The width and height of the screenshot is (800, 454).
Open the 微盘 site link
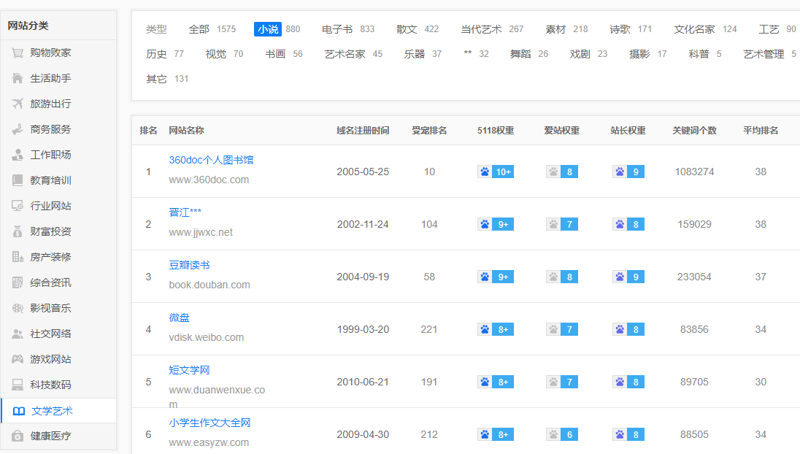pos(179,317)
